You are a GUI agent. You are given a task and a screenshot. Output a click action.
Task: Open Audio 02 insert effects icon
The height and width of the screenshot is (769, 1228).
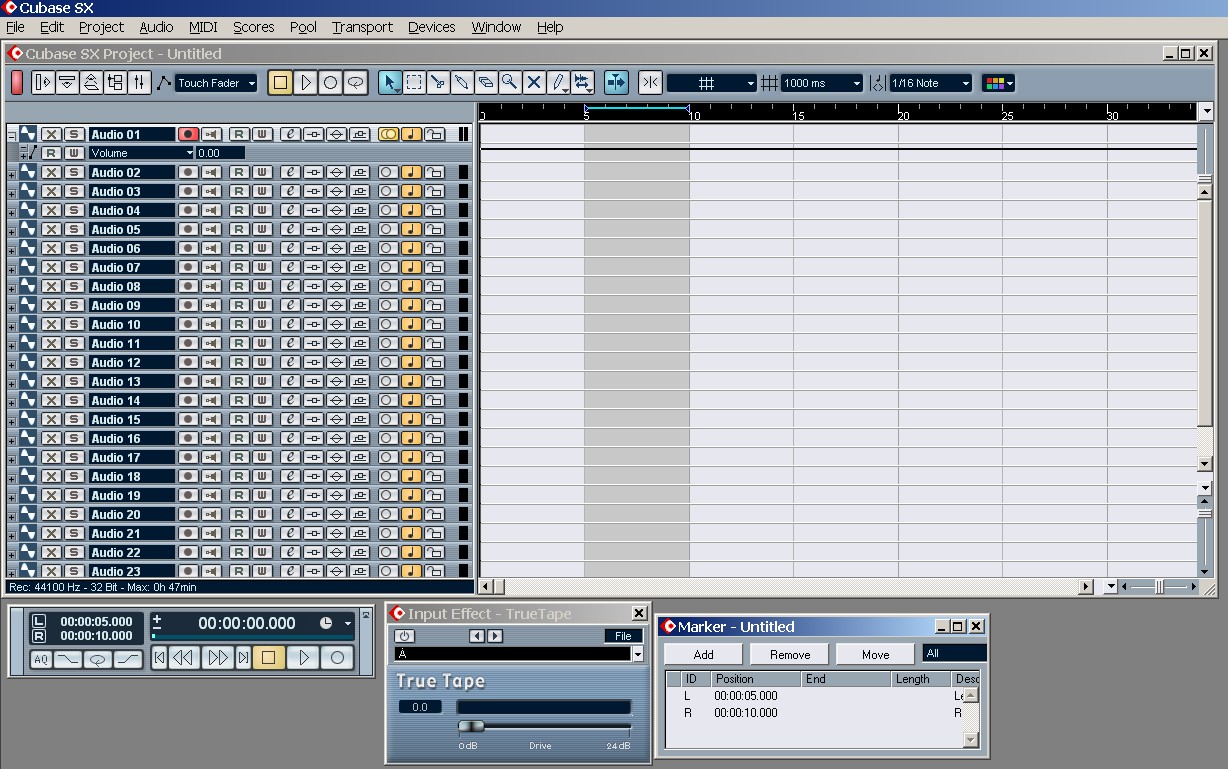(x=313, y=172)
